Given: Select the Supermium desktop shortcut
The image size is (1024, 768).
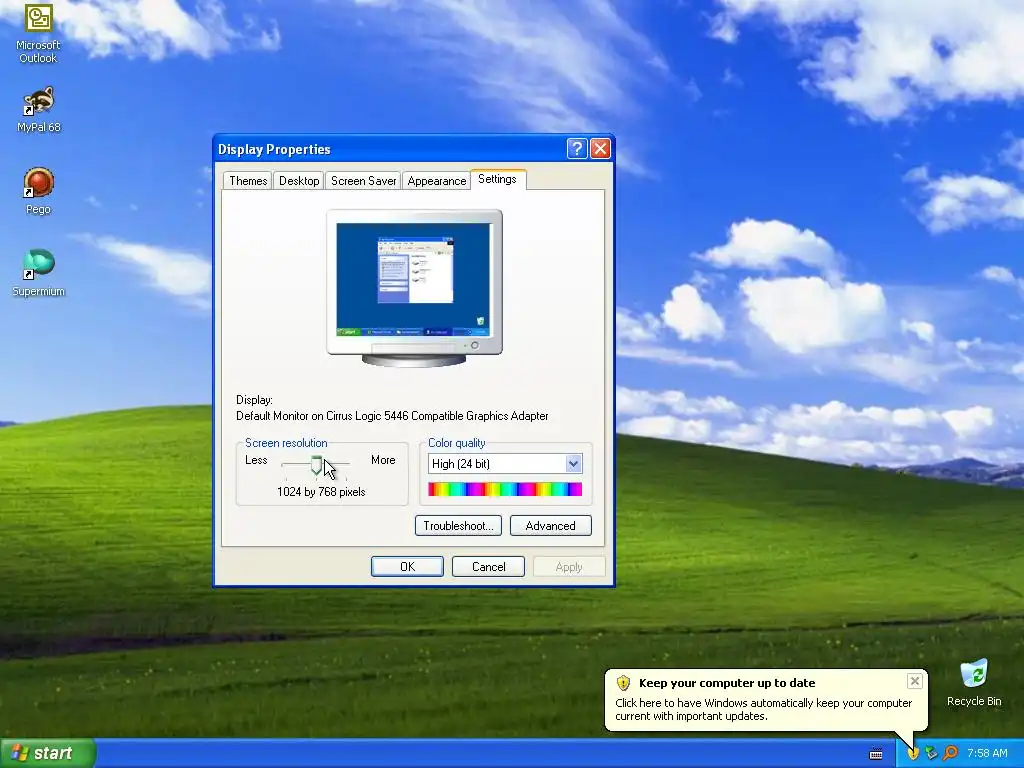Looking at the screenshot, I should pyautogui.click(x=38, y=273).
